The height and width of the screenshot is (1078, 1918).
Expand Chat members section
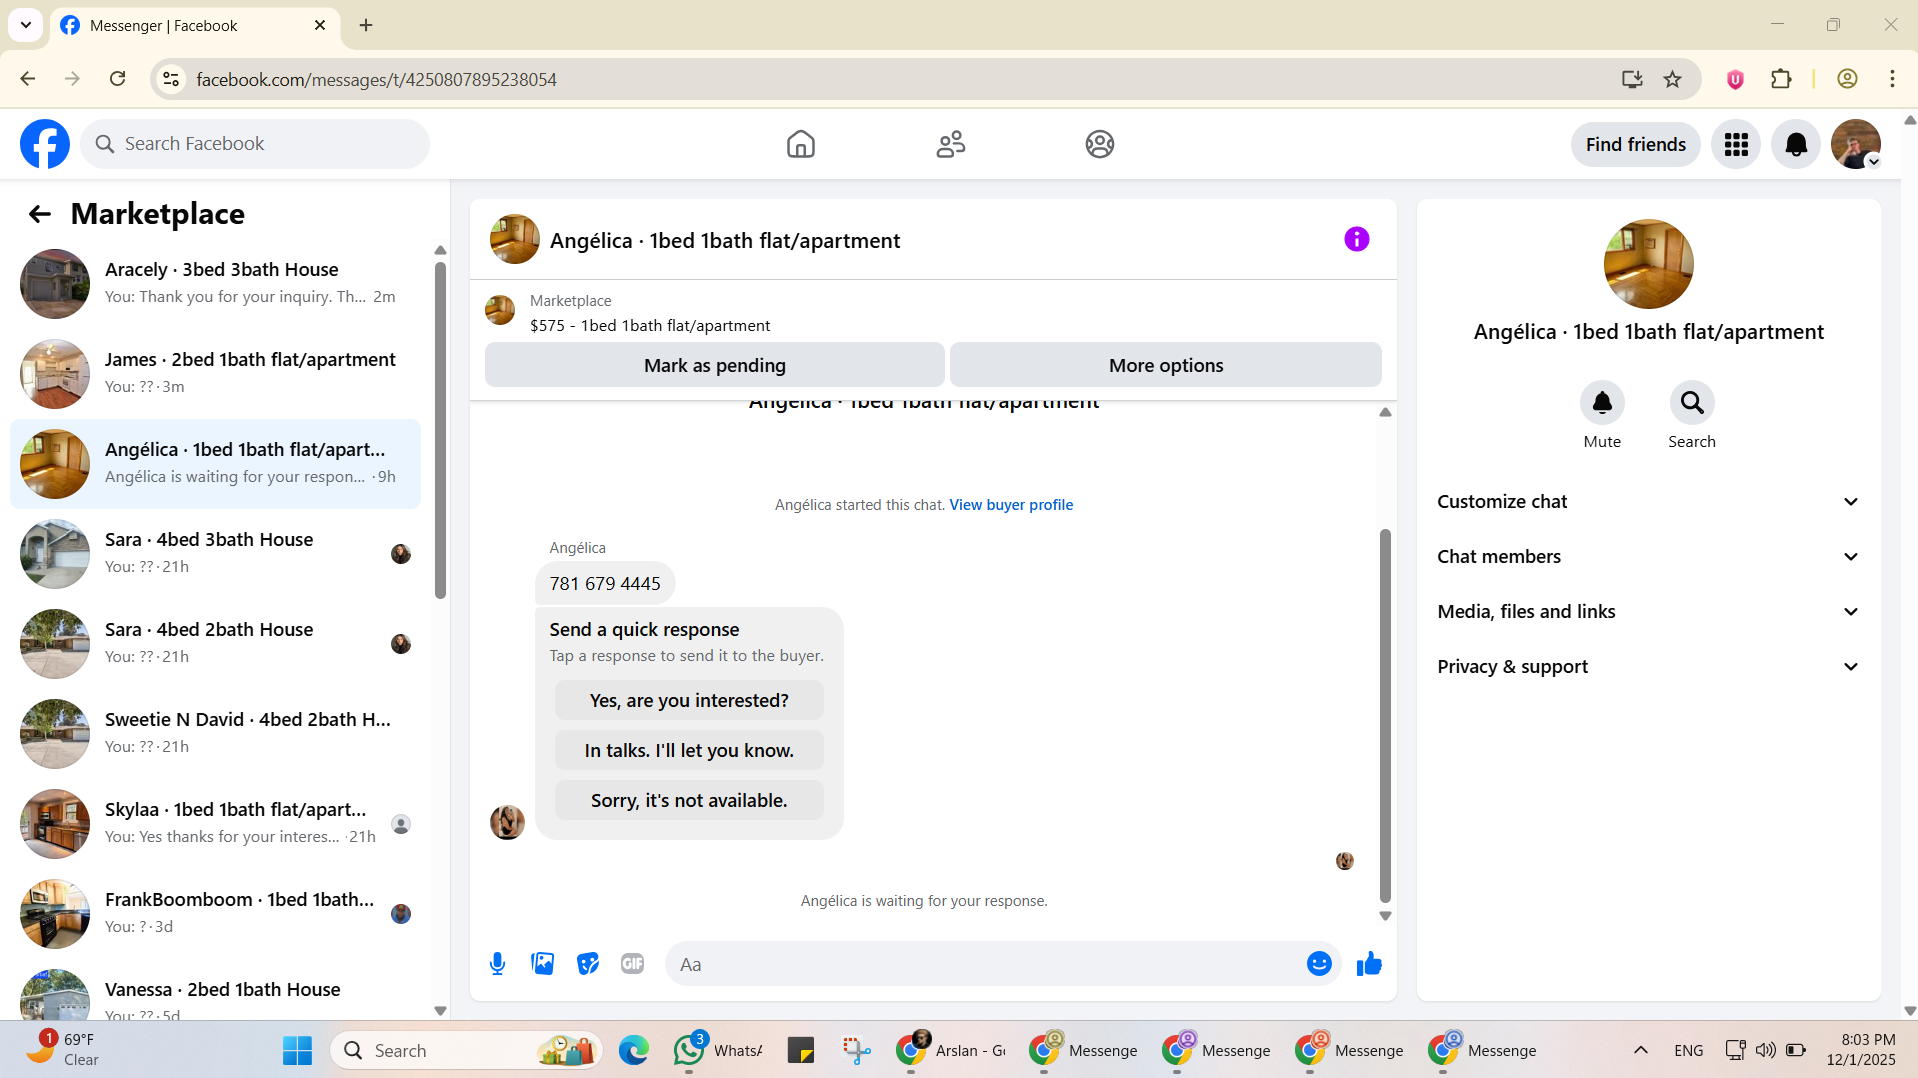[1648, 557]
